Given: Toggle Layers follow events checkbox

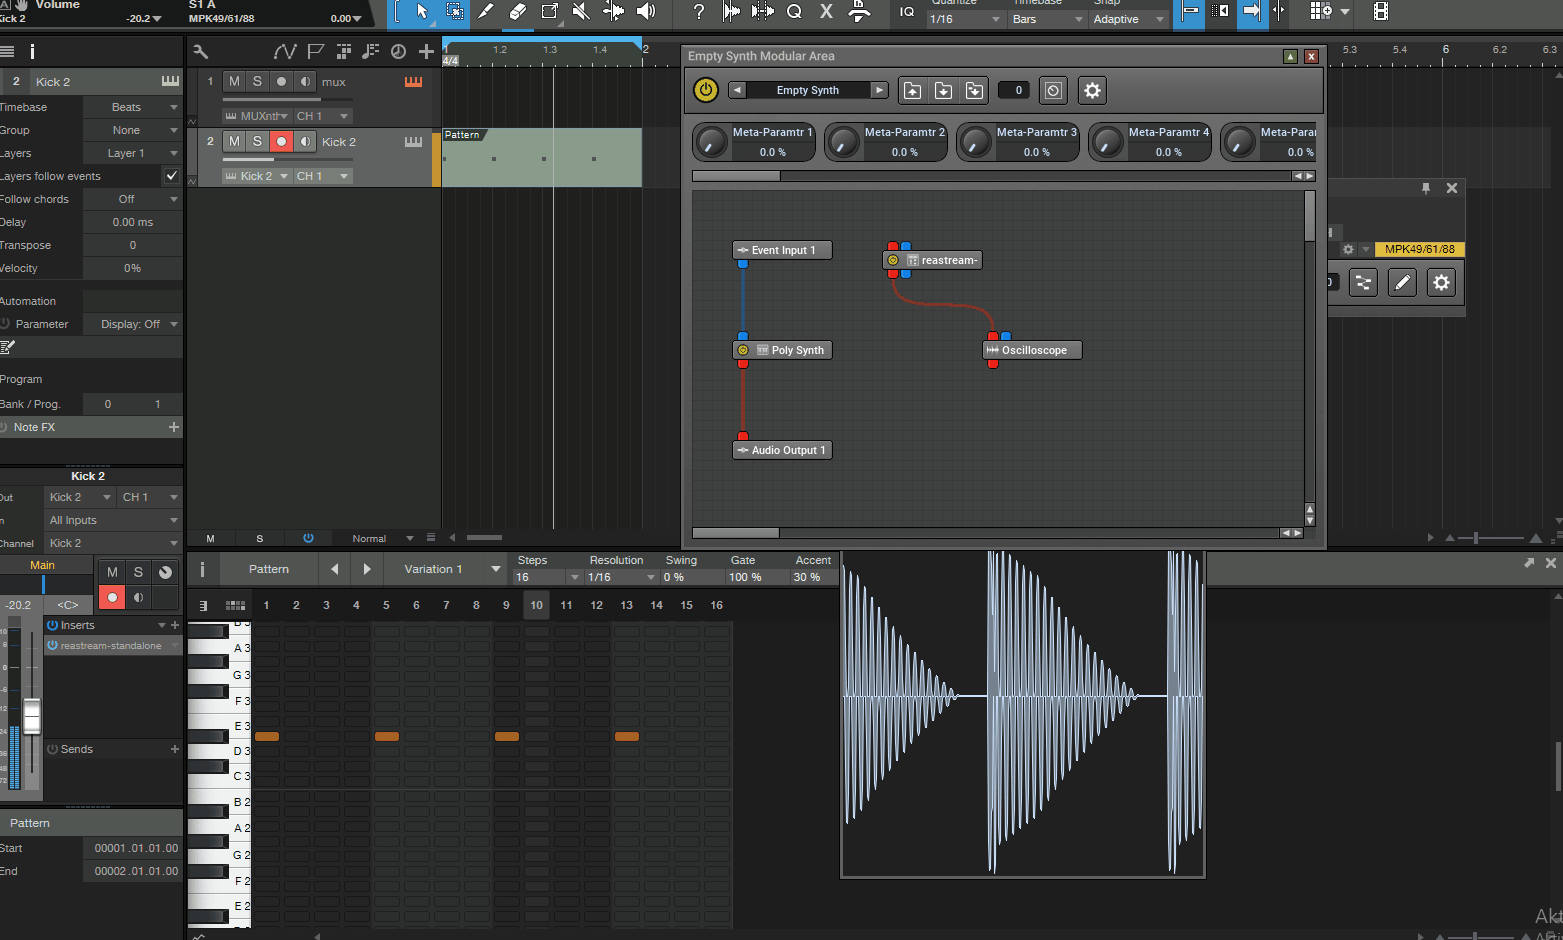Looking at the screenshot, I should (x=172, y=176).
